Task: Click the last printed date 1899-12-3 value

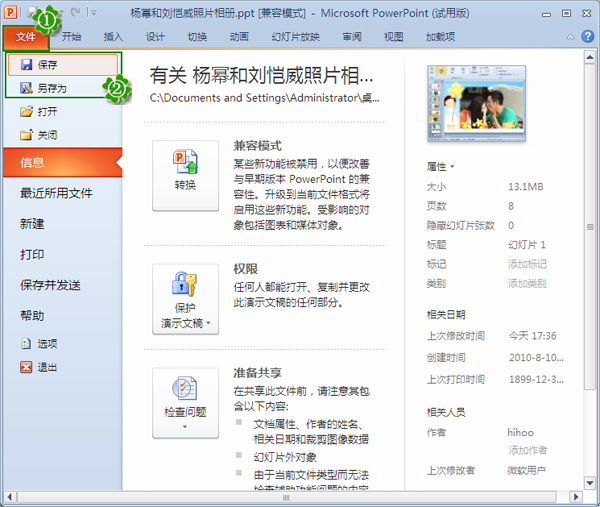Action: click(536, 380)
